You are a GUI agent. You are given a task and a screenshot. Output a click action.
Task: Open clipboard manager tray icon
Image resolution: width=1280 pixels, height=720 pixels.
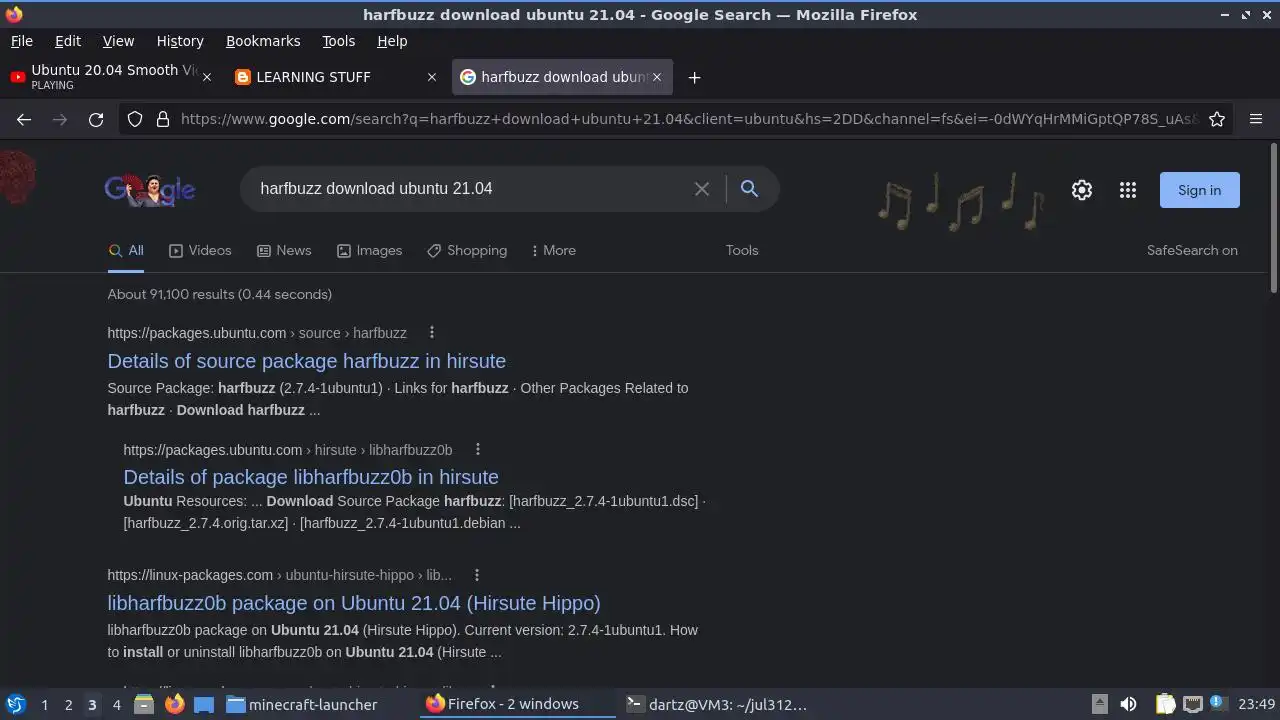click(1166, 705)
